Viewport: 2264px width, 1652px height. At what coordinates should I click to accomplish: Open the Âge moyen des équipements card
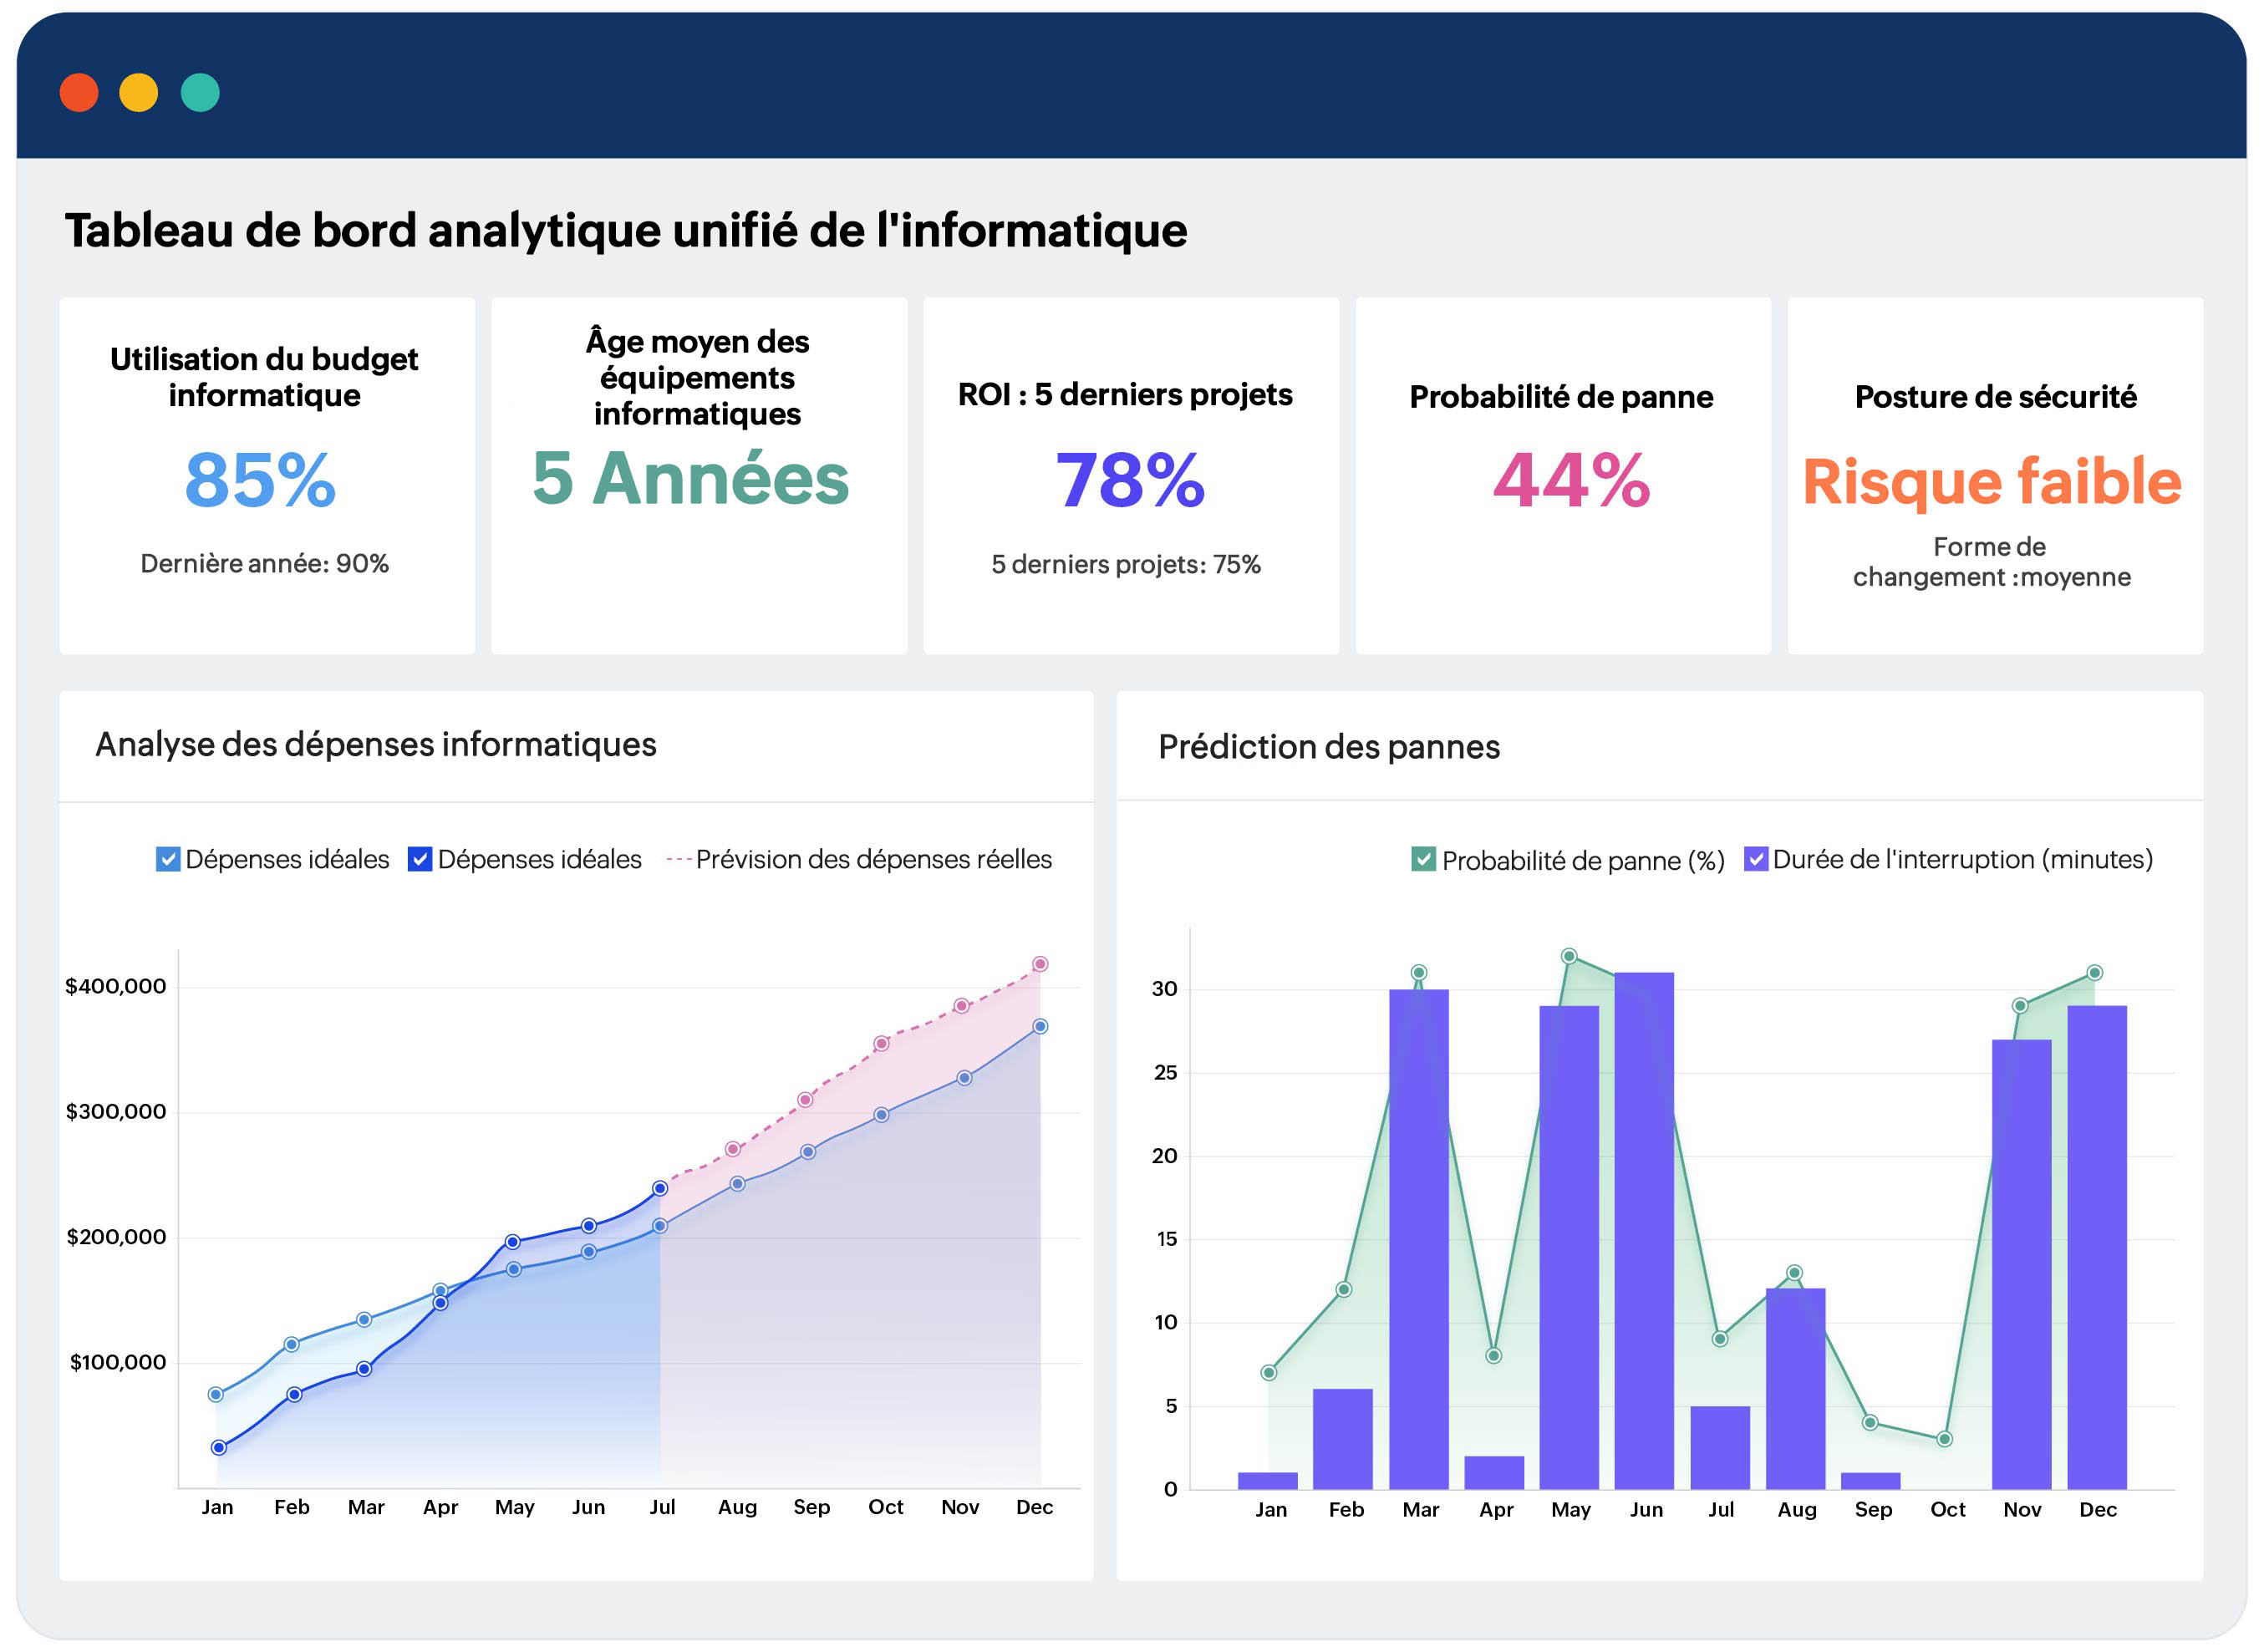coord(698,476)
